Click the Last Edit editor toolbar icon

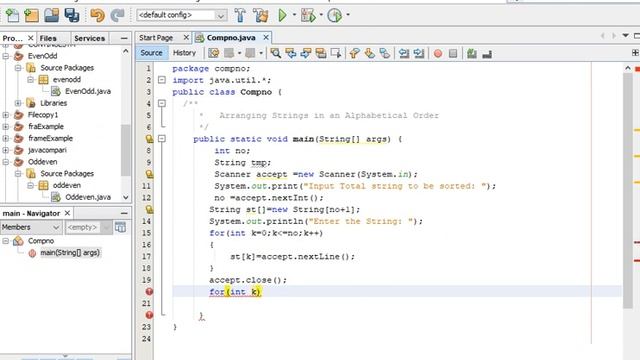coord(213,53)
